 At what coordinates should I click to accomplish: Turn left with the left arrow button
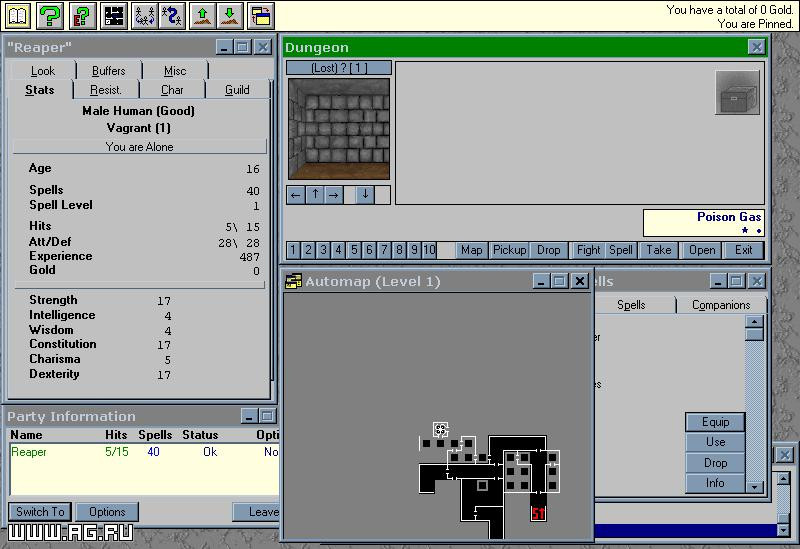pos(295,194)
